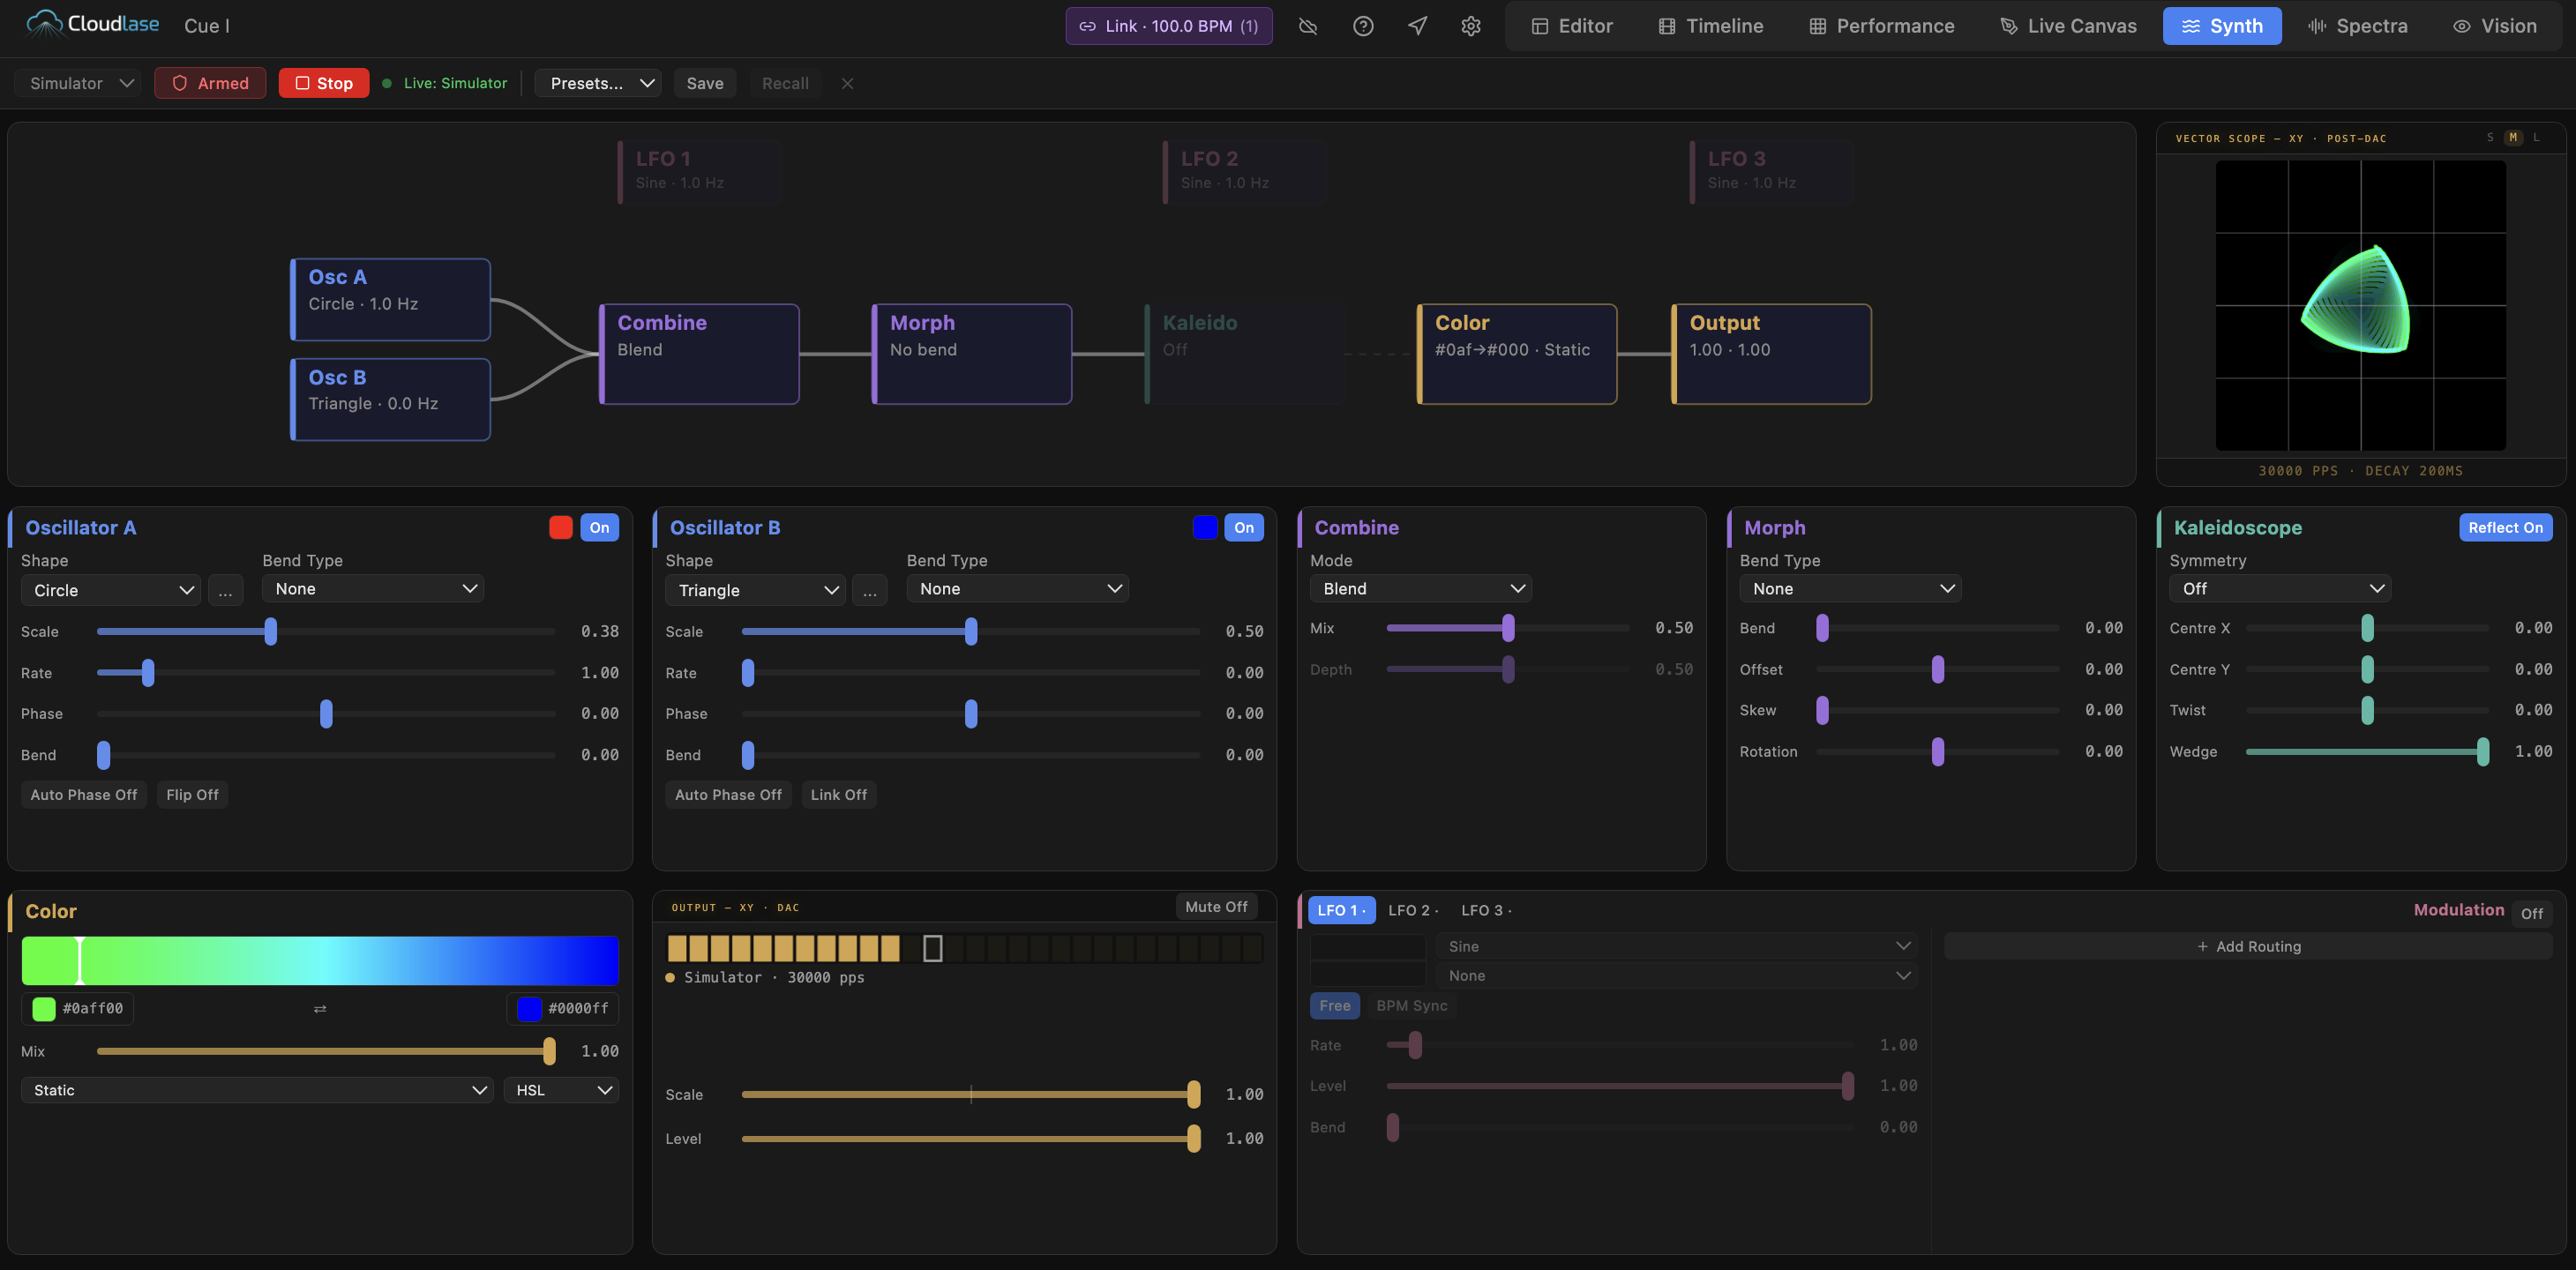The image size is (2576, 1270).
Task: Switch to the Editor tab
Action: [x=1572, y=26]
